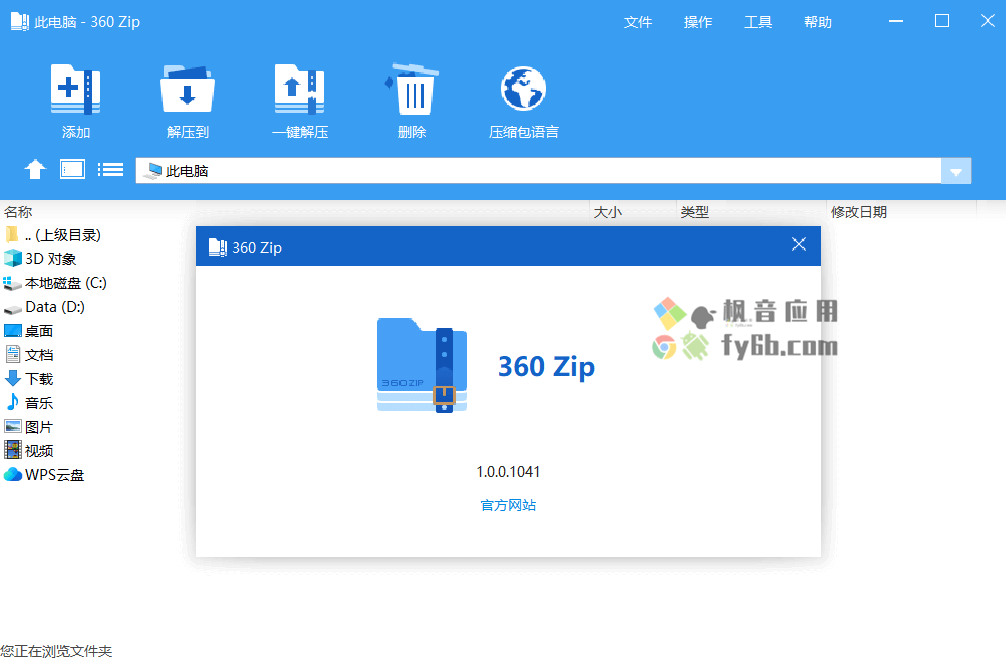The width and height of the screenshot is (1006, 666).
Task: Open the 帮助 menu
Action: (x=818, y=22)
